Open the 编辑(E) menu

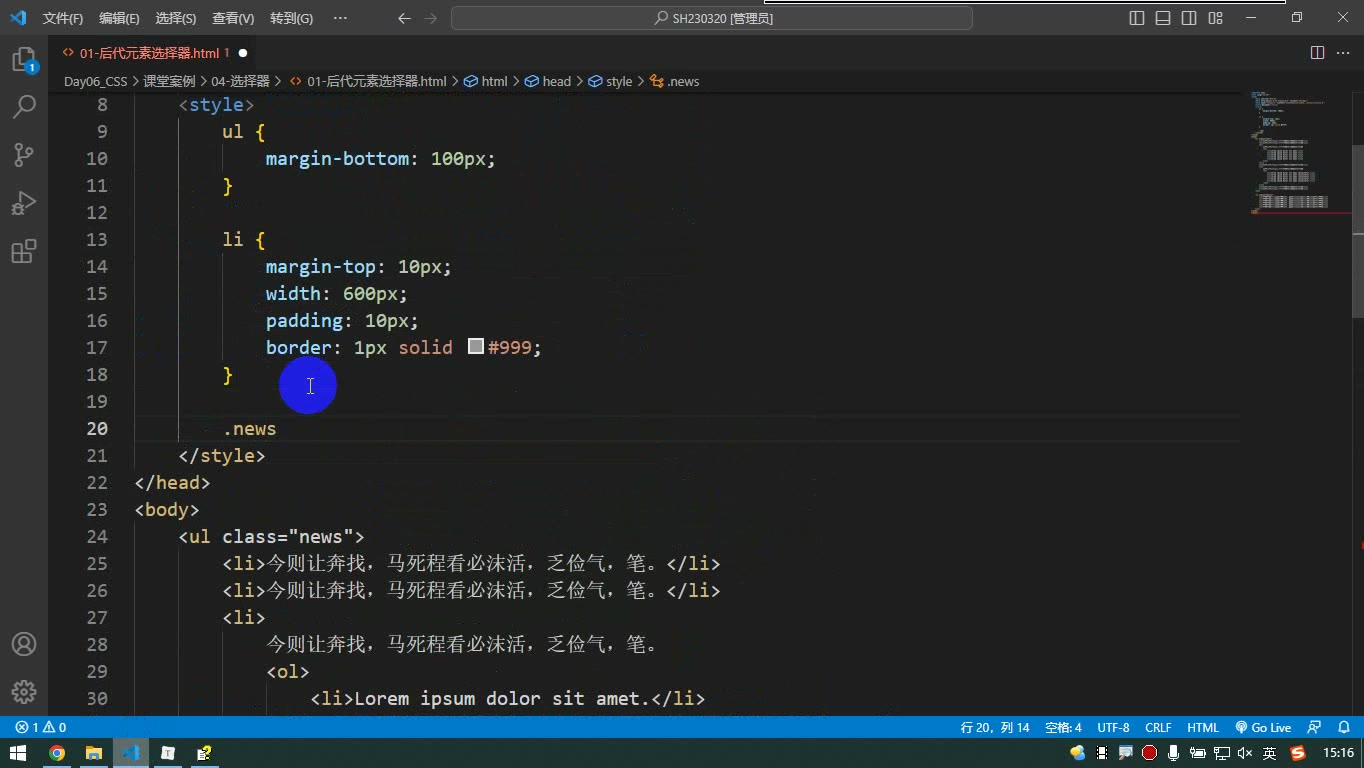click(120, 18)
